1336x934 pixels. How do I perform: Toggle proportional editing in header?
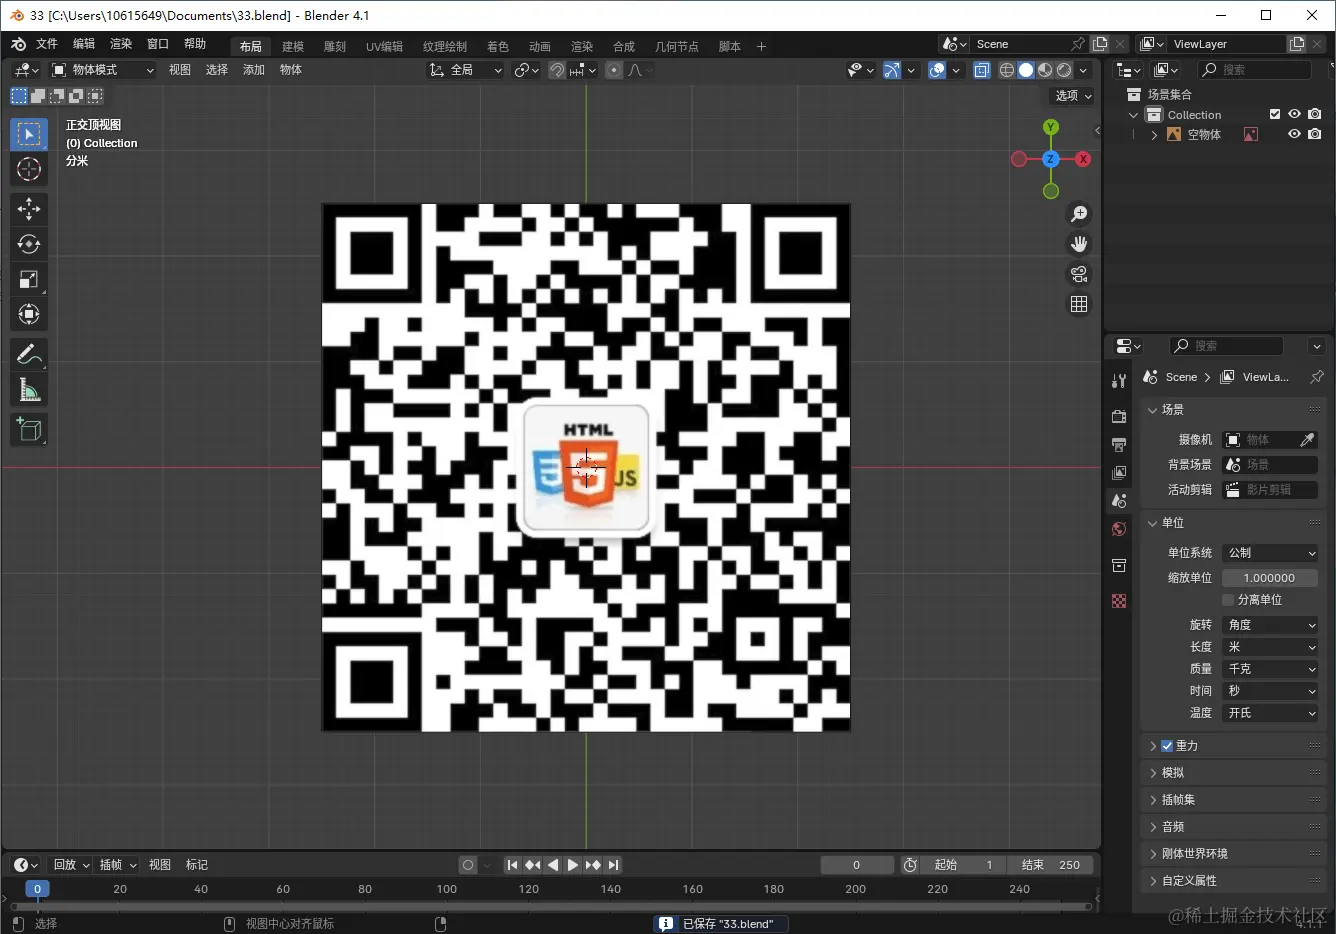[614, 70]
